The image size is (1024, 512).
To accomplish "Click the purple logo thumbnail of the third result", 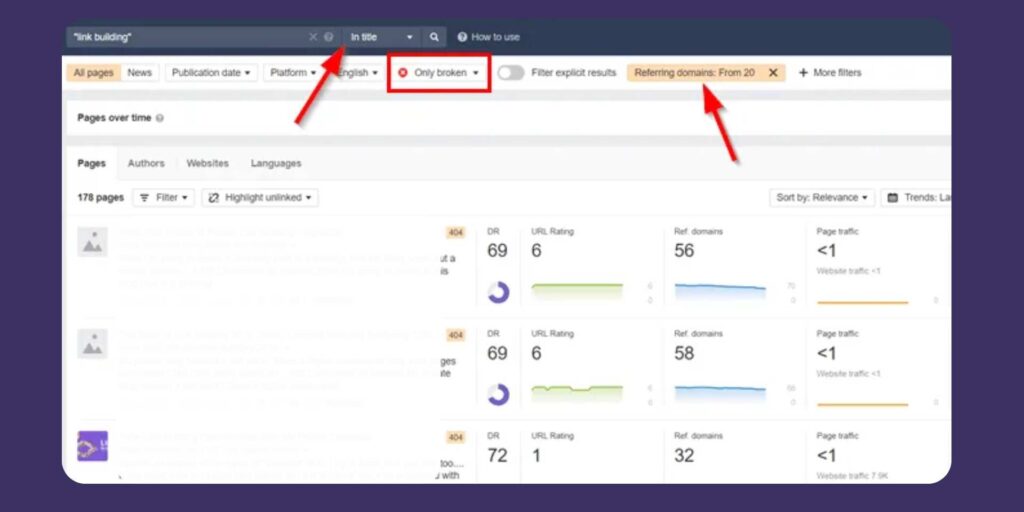I will [92, 446].
